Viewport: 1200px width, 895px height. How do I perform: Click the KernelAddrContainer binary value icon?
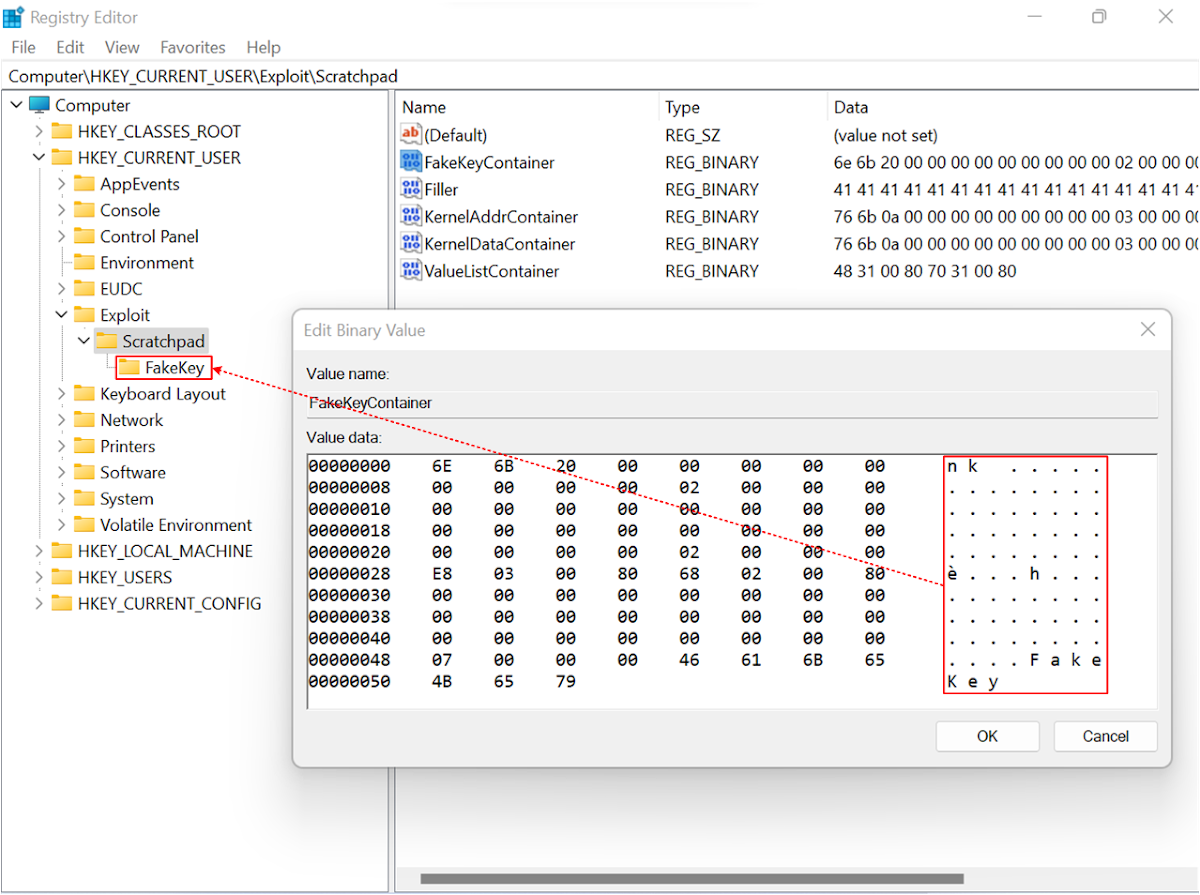tap(411, 216)
